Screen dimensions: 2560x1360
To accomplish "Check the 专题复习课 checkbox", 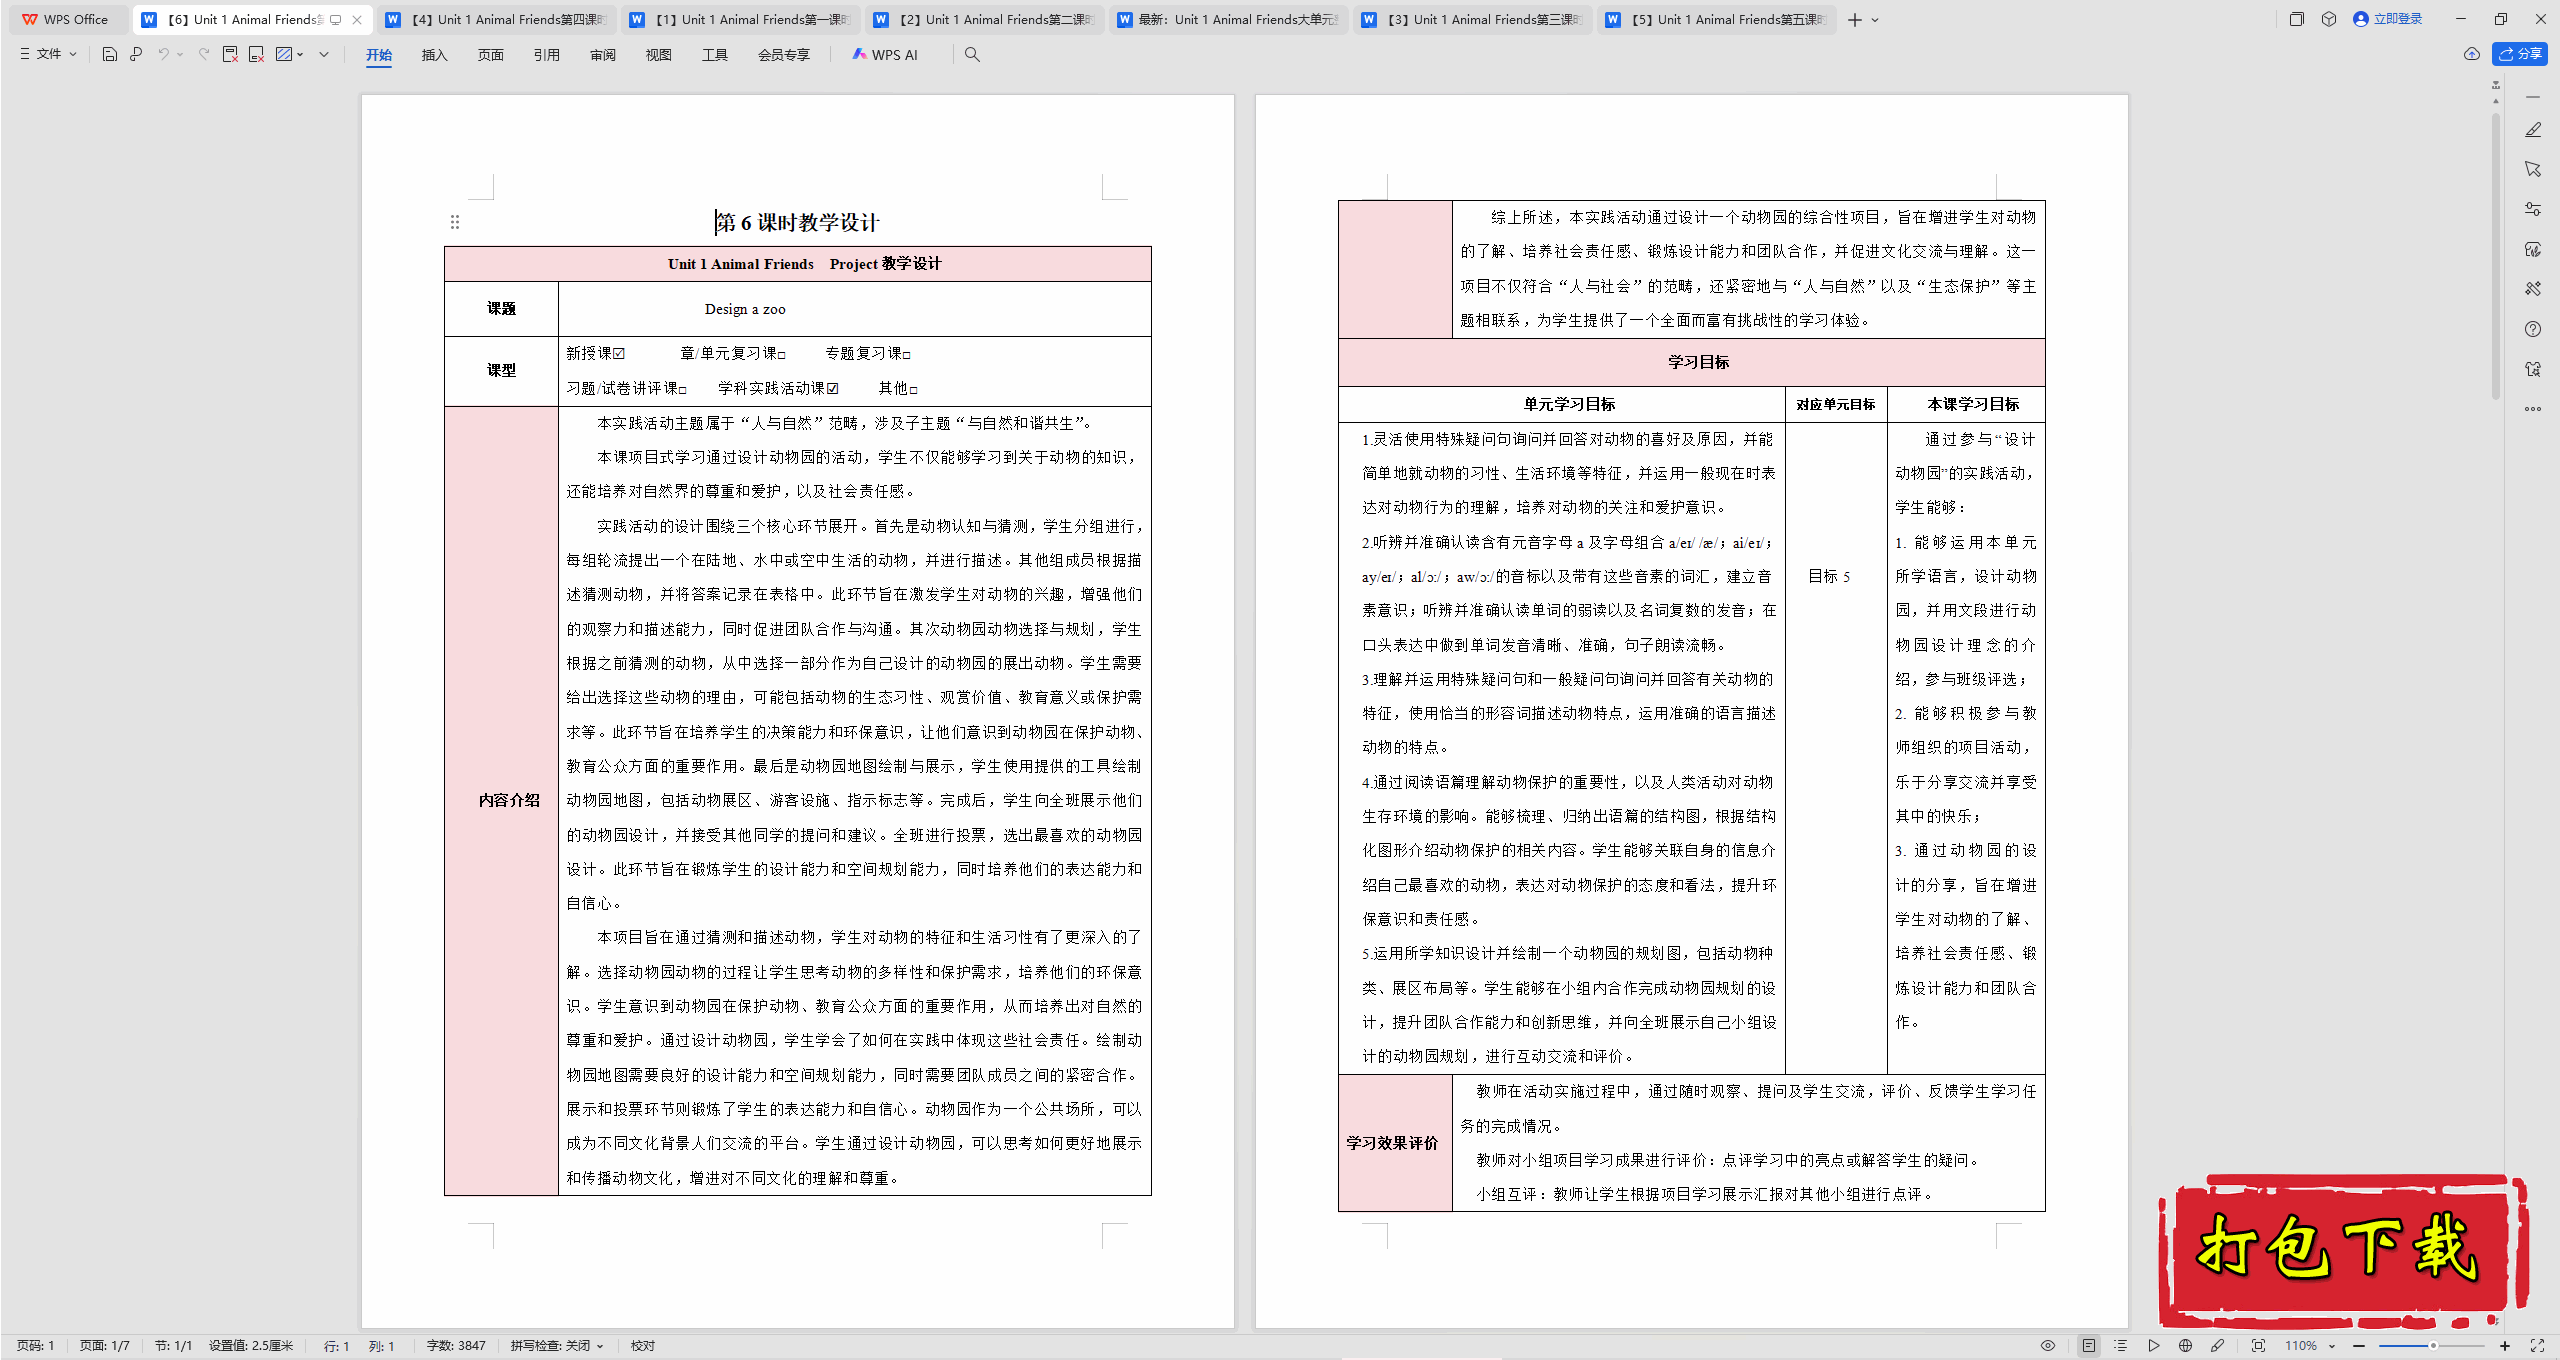I will click(x=907, y=355).
